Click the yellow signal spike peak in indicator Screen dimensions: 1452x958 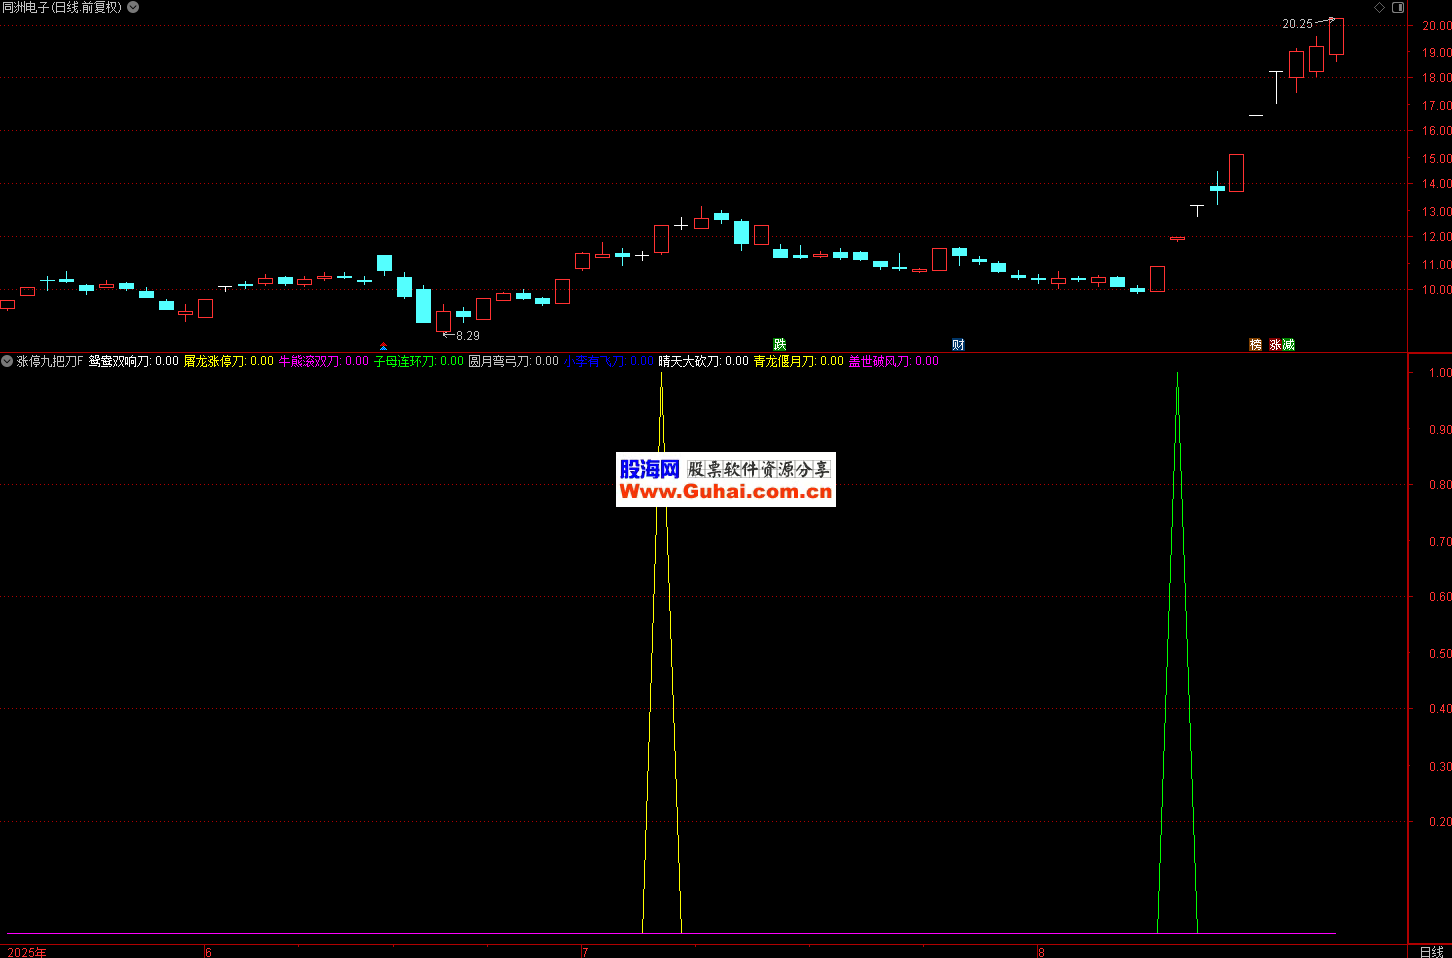pos(661,376)
